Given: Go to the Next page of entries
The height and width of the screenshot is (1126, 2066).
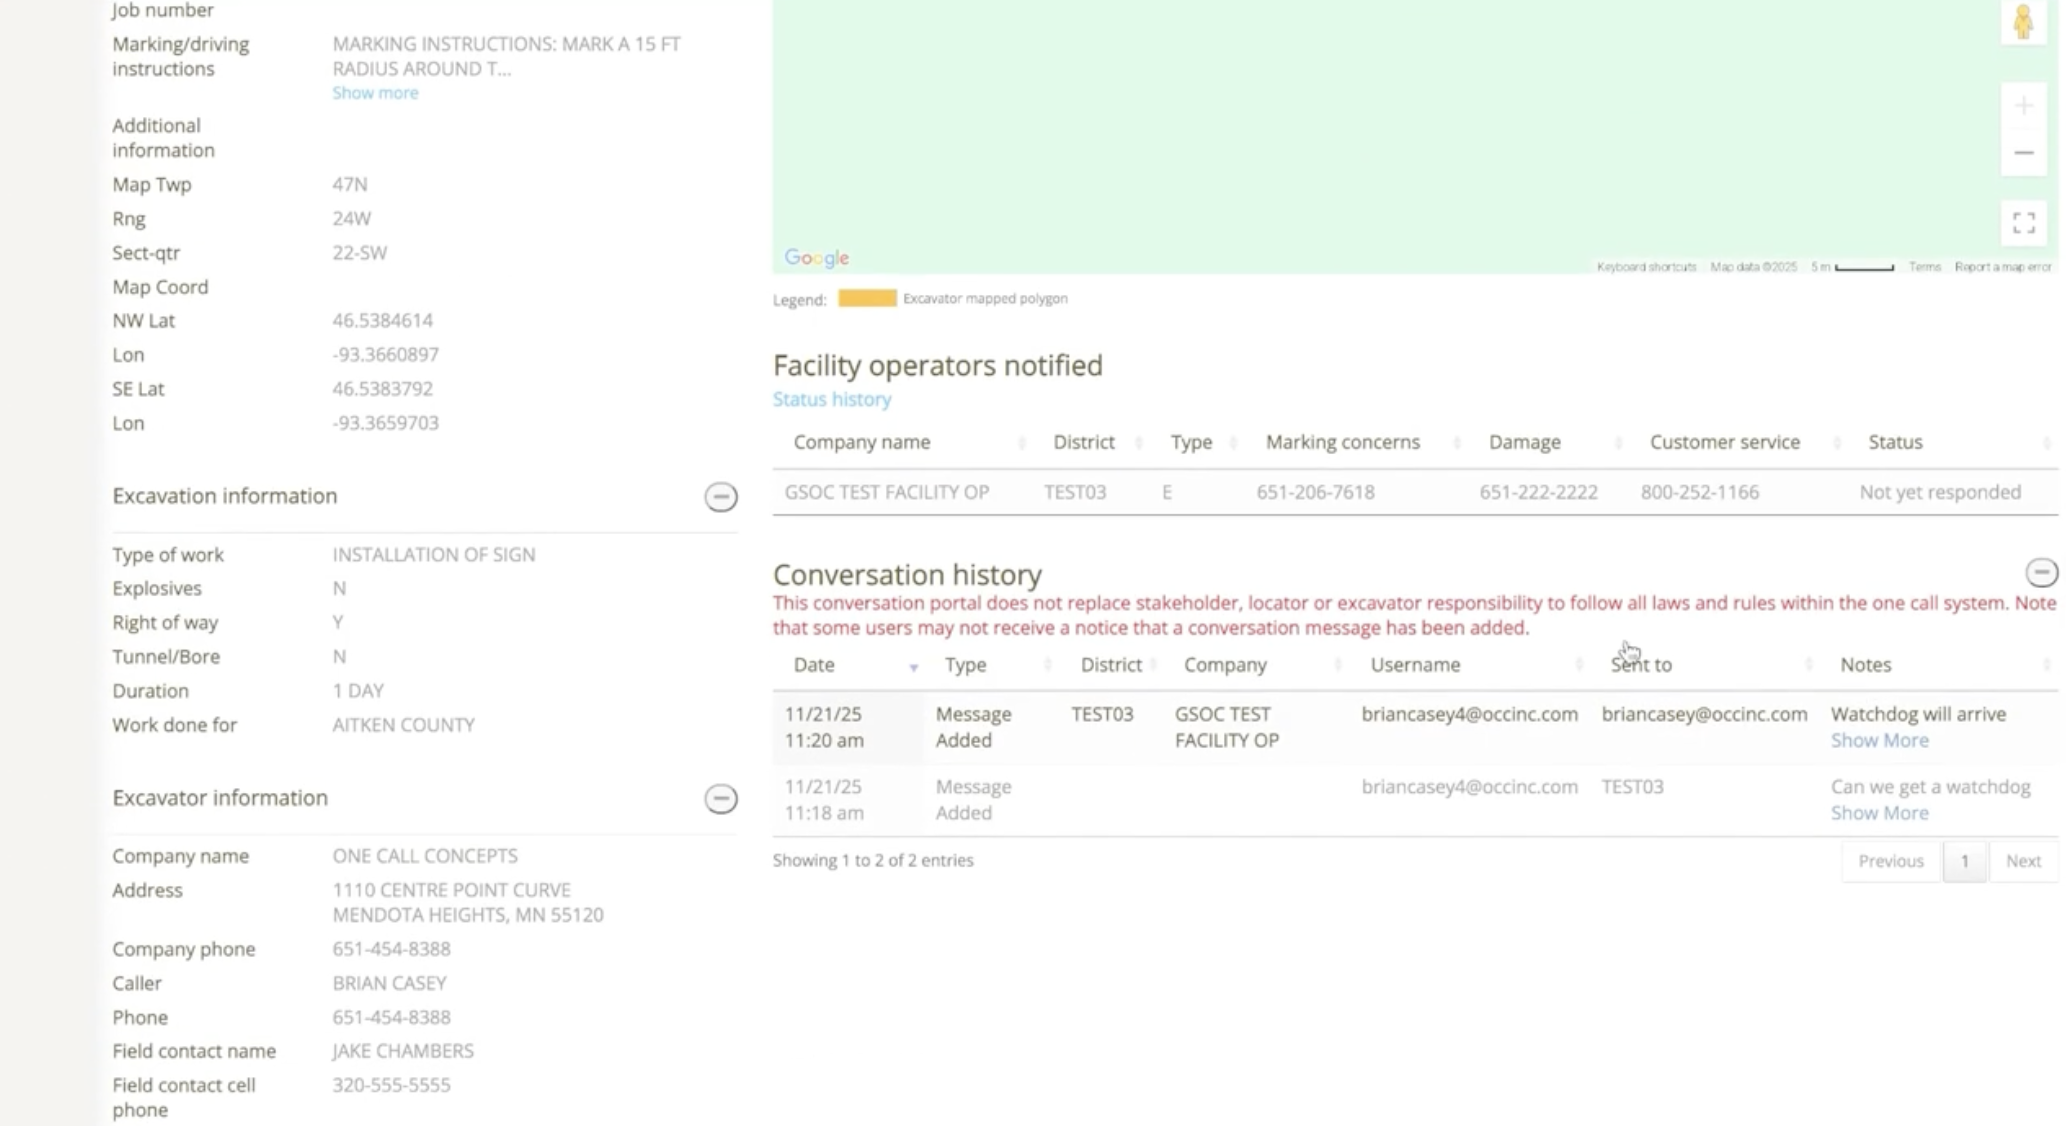Looking at the screenshot, I should pos(2022,861).
